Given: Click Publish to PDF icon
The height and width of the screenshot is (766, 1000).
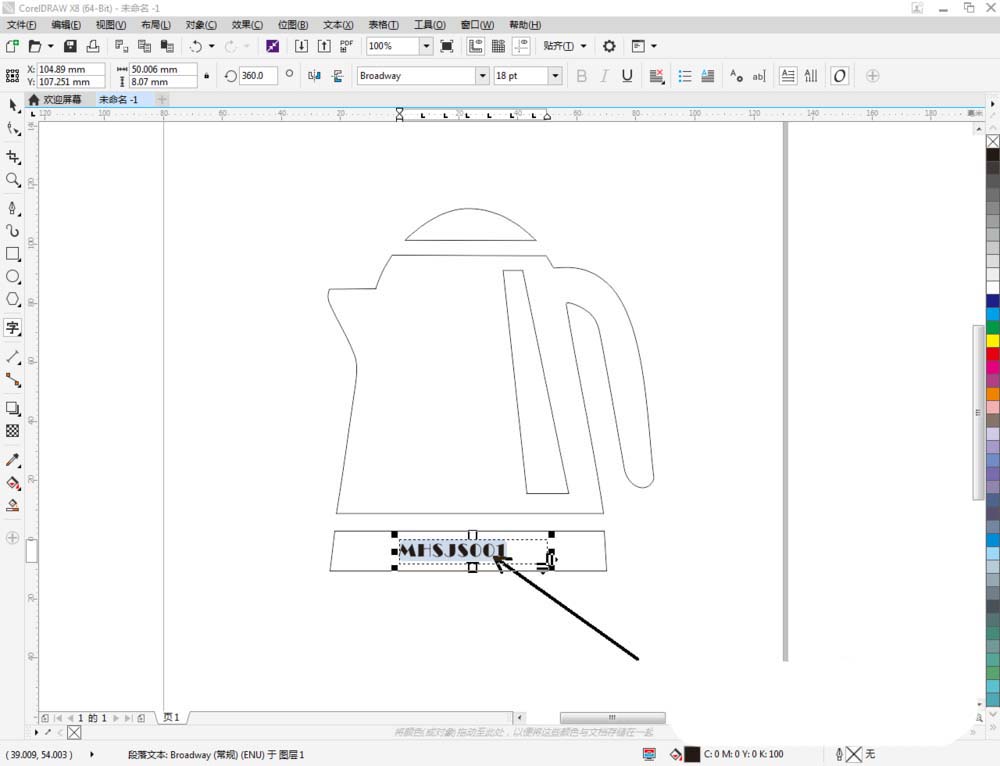Looking at the screenshot, I should 346,46.
